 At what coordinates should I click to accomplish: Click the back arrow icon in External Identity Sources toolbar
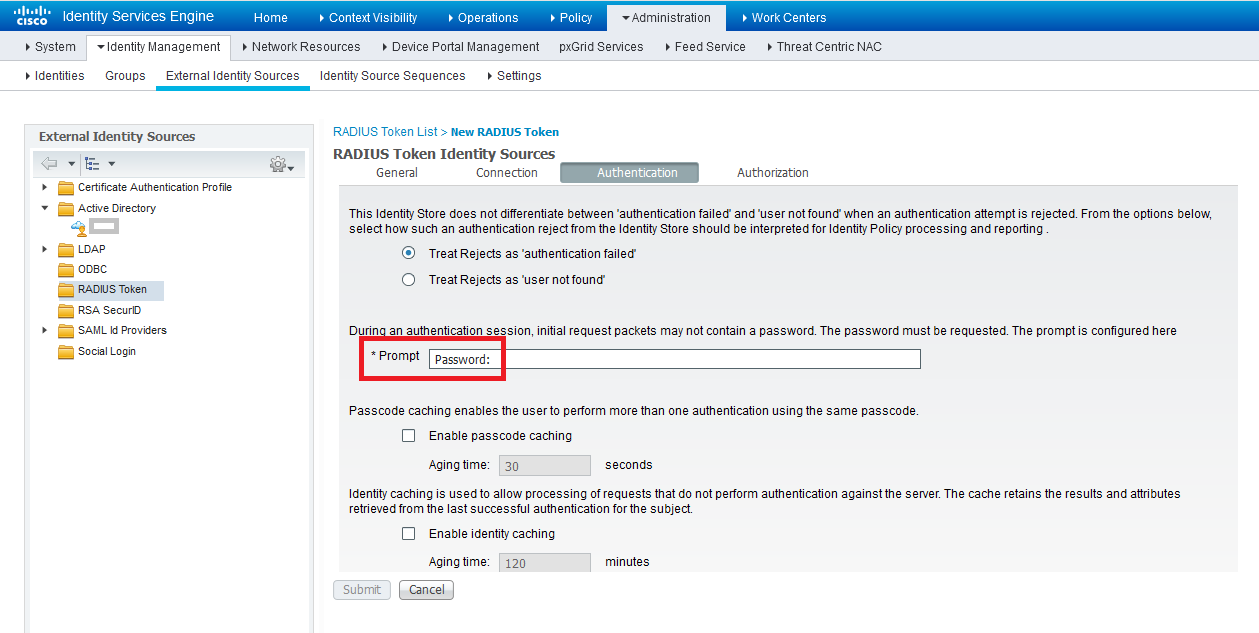[49, 163]
